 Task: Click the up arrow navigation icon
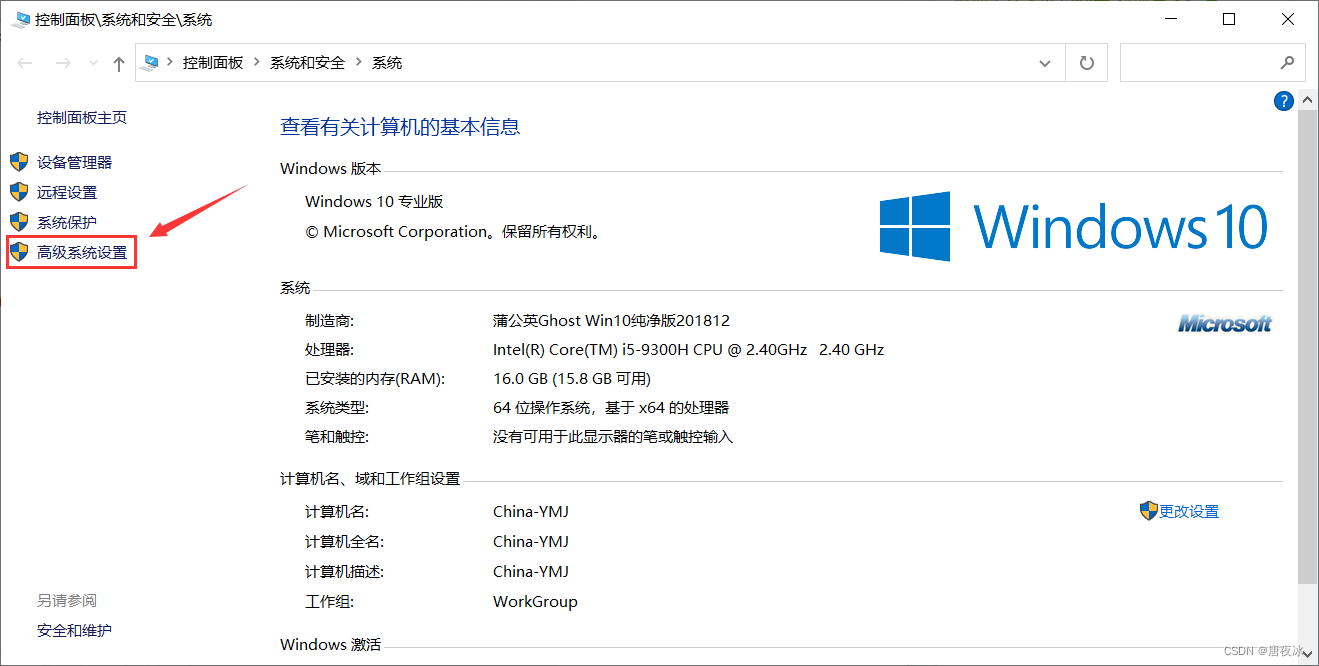[118, 62]
